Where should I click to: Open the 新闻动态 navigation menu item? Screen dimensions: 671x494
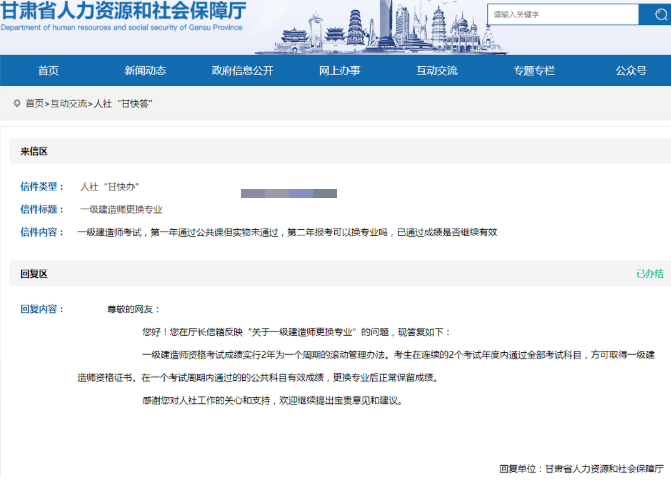[145, 71]
